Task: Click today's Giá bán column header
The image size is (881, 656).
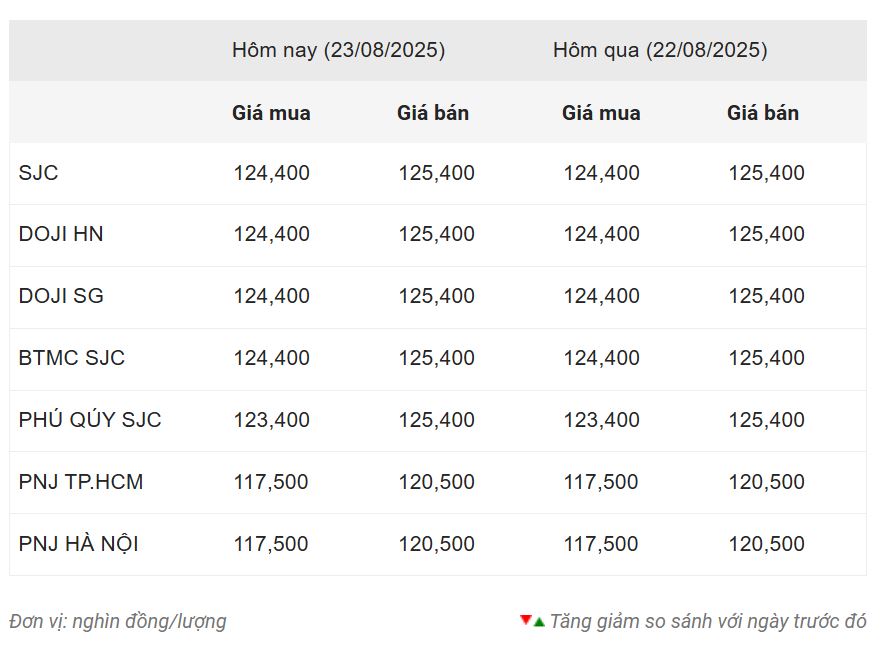Action: click(433, 113)
